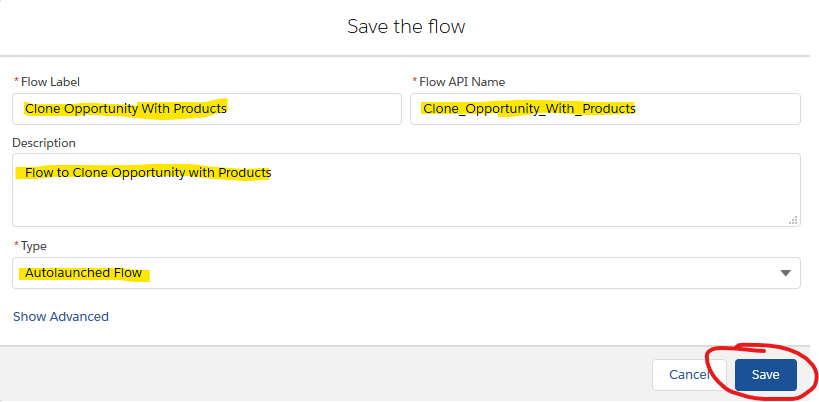
Task: Focus the Flow API Name input field
Action: (605, 109)
